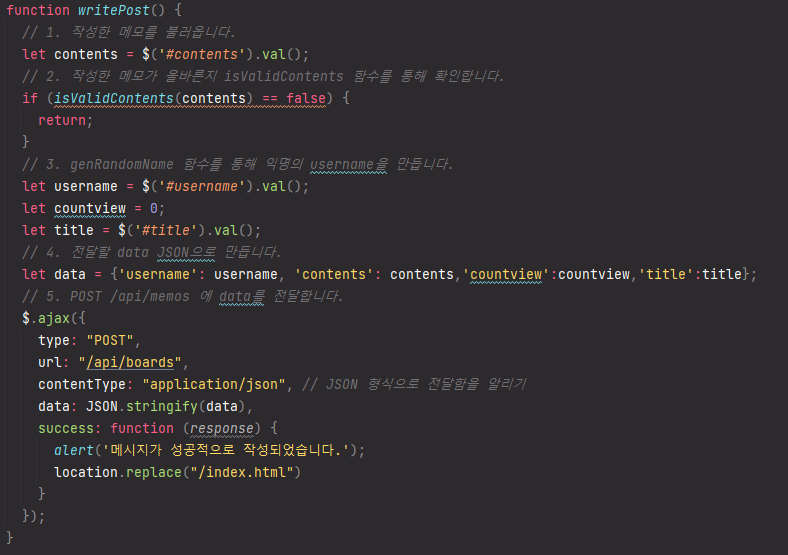Viewport: 788px width, 555px height.
Task: Click the isValidContents call in the if statement
Action: [114, 98]
